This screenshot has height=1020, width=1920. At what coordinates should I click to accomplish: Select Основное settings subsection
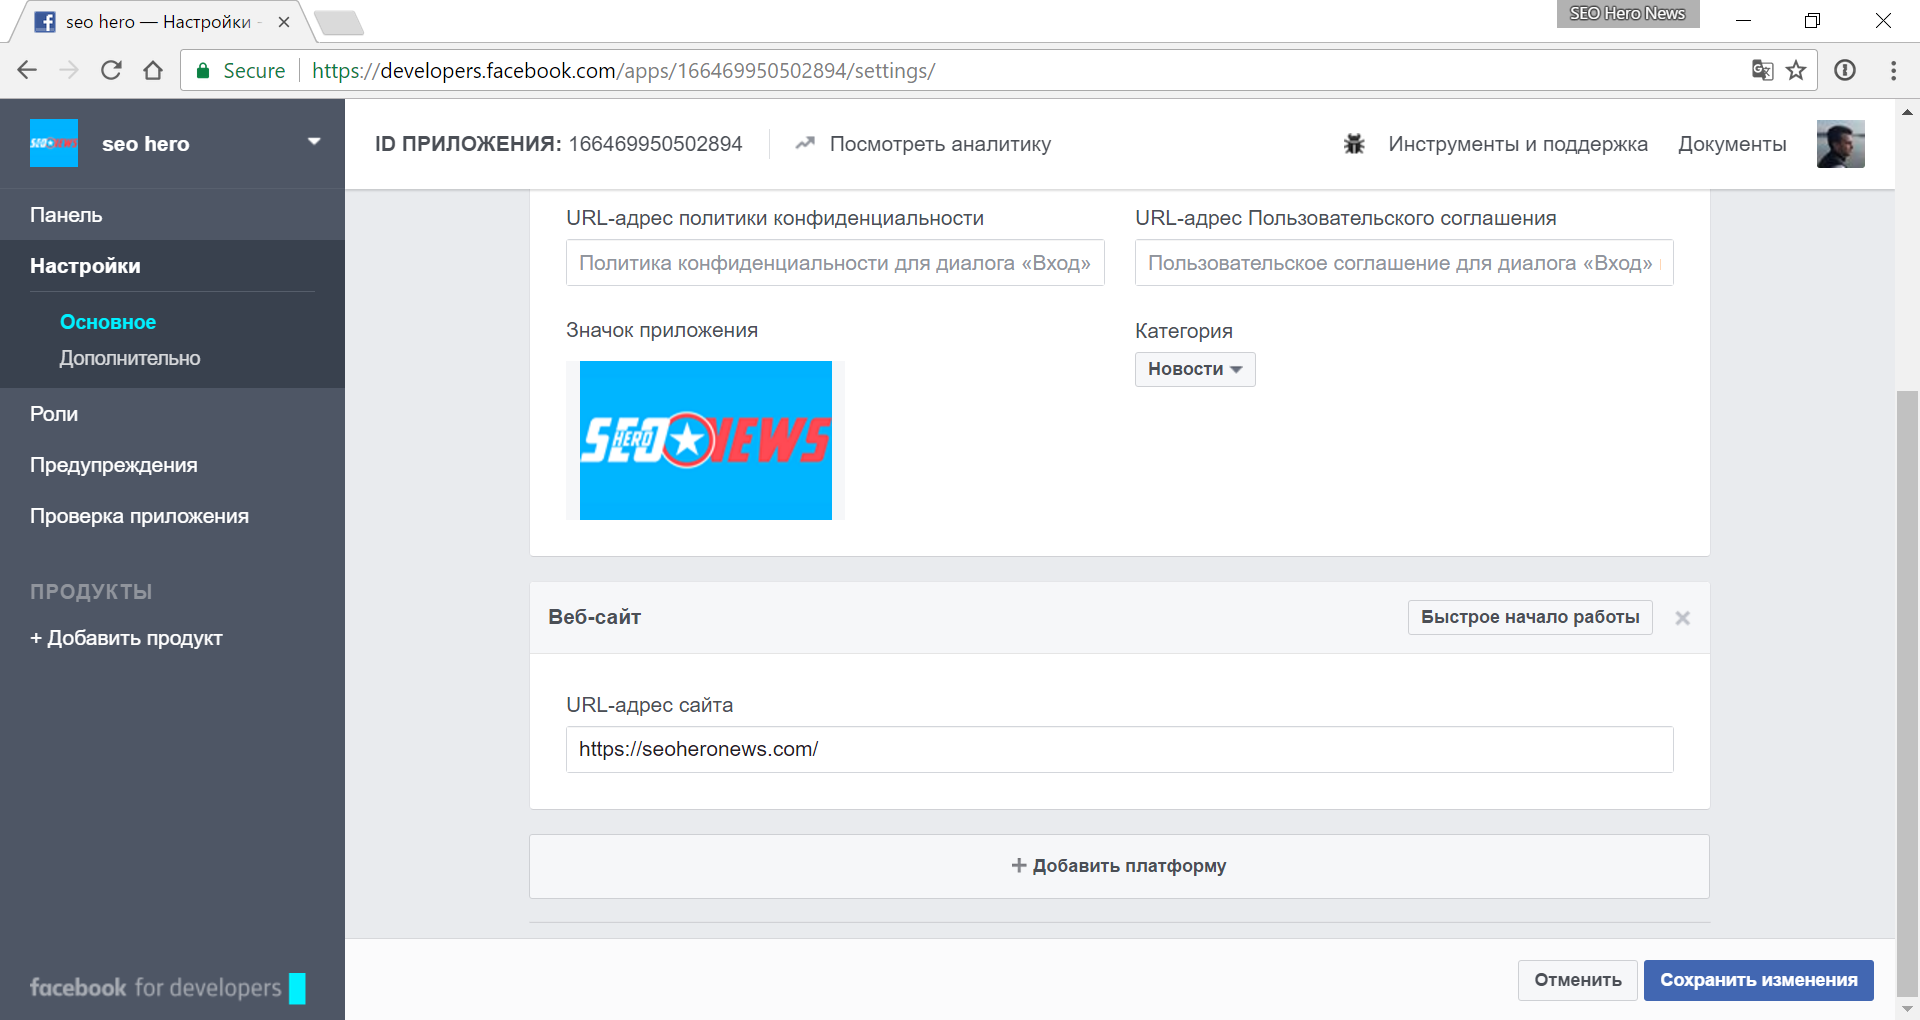coord(108,322)
